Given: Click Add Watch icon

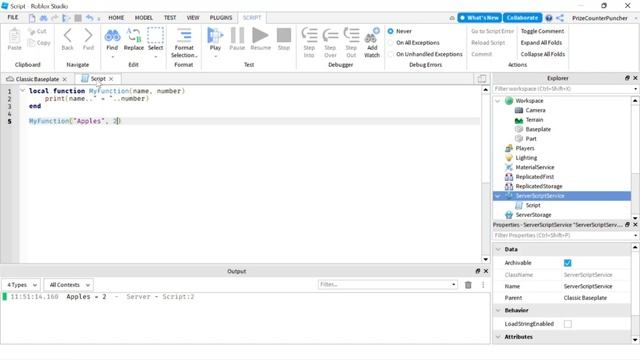Looking at the screenshot, I should click(x=372, y=36).
